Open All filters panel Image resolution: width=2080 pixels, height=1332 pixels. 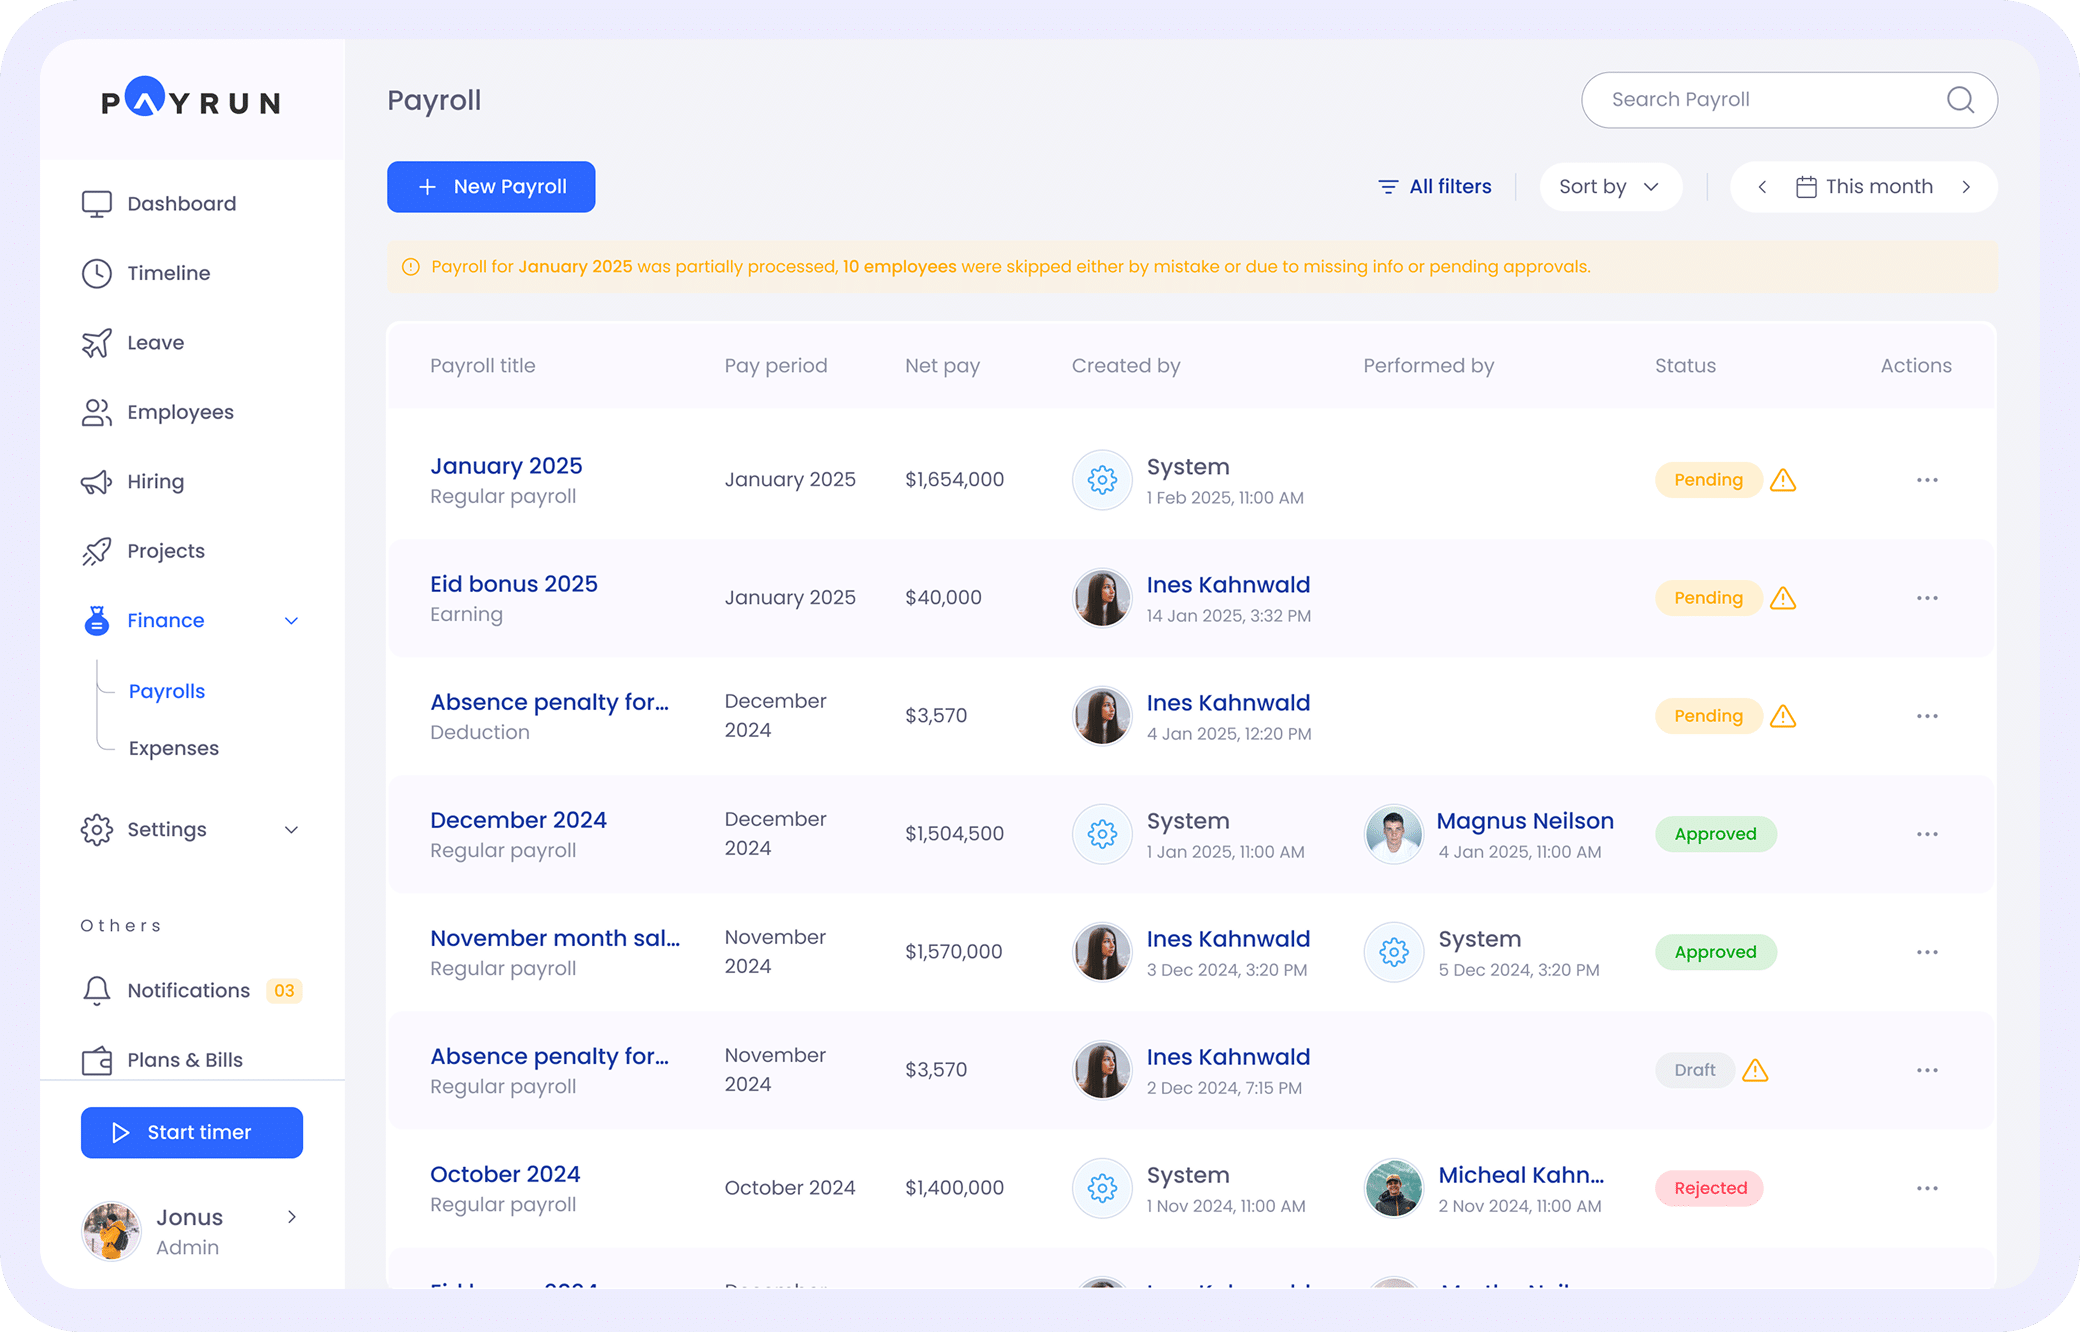[x=1435, y=187]
